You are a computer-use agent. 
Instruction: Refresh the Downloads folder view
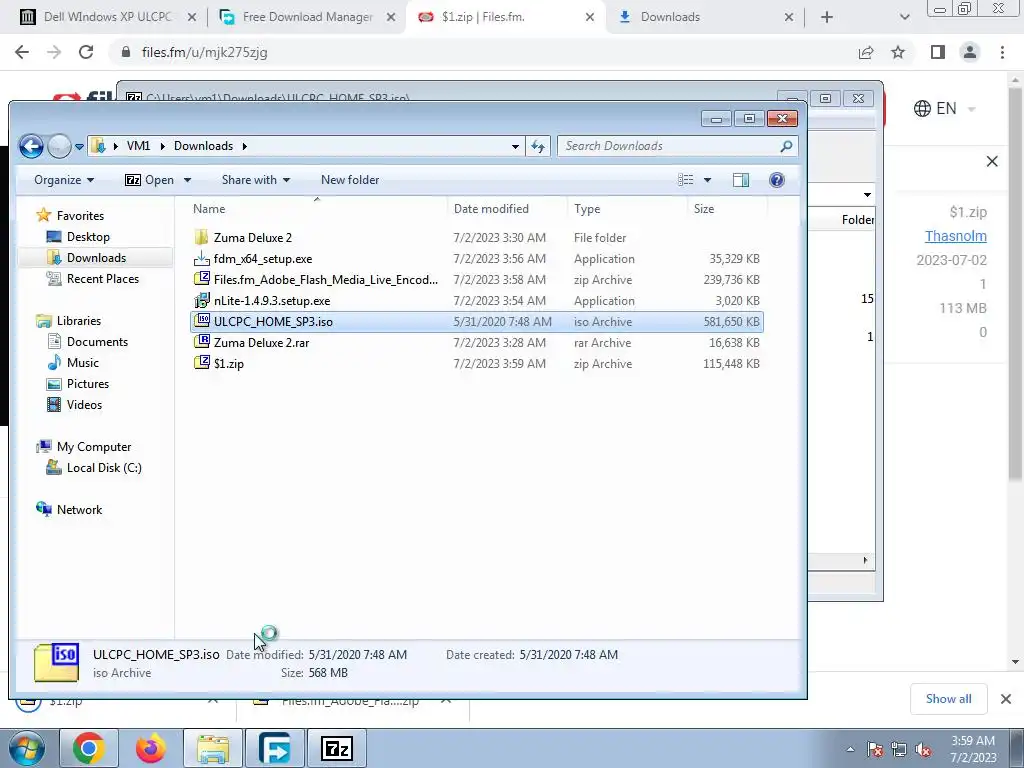pyautogui.click(x=537, y=146)
